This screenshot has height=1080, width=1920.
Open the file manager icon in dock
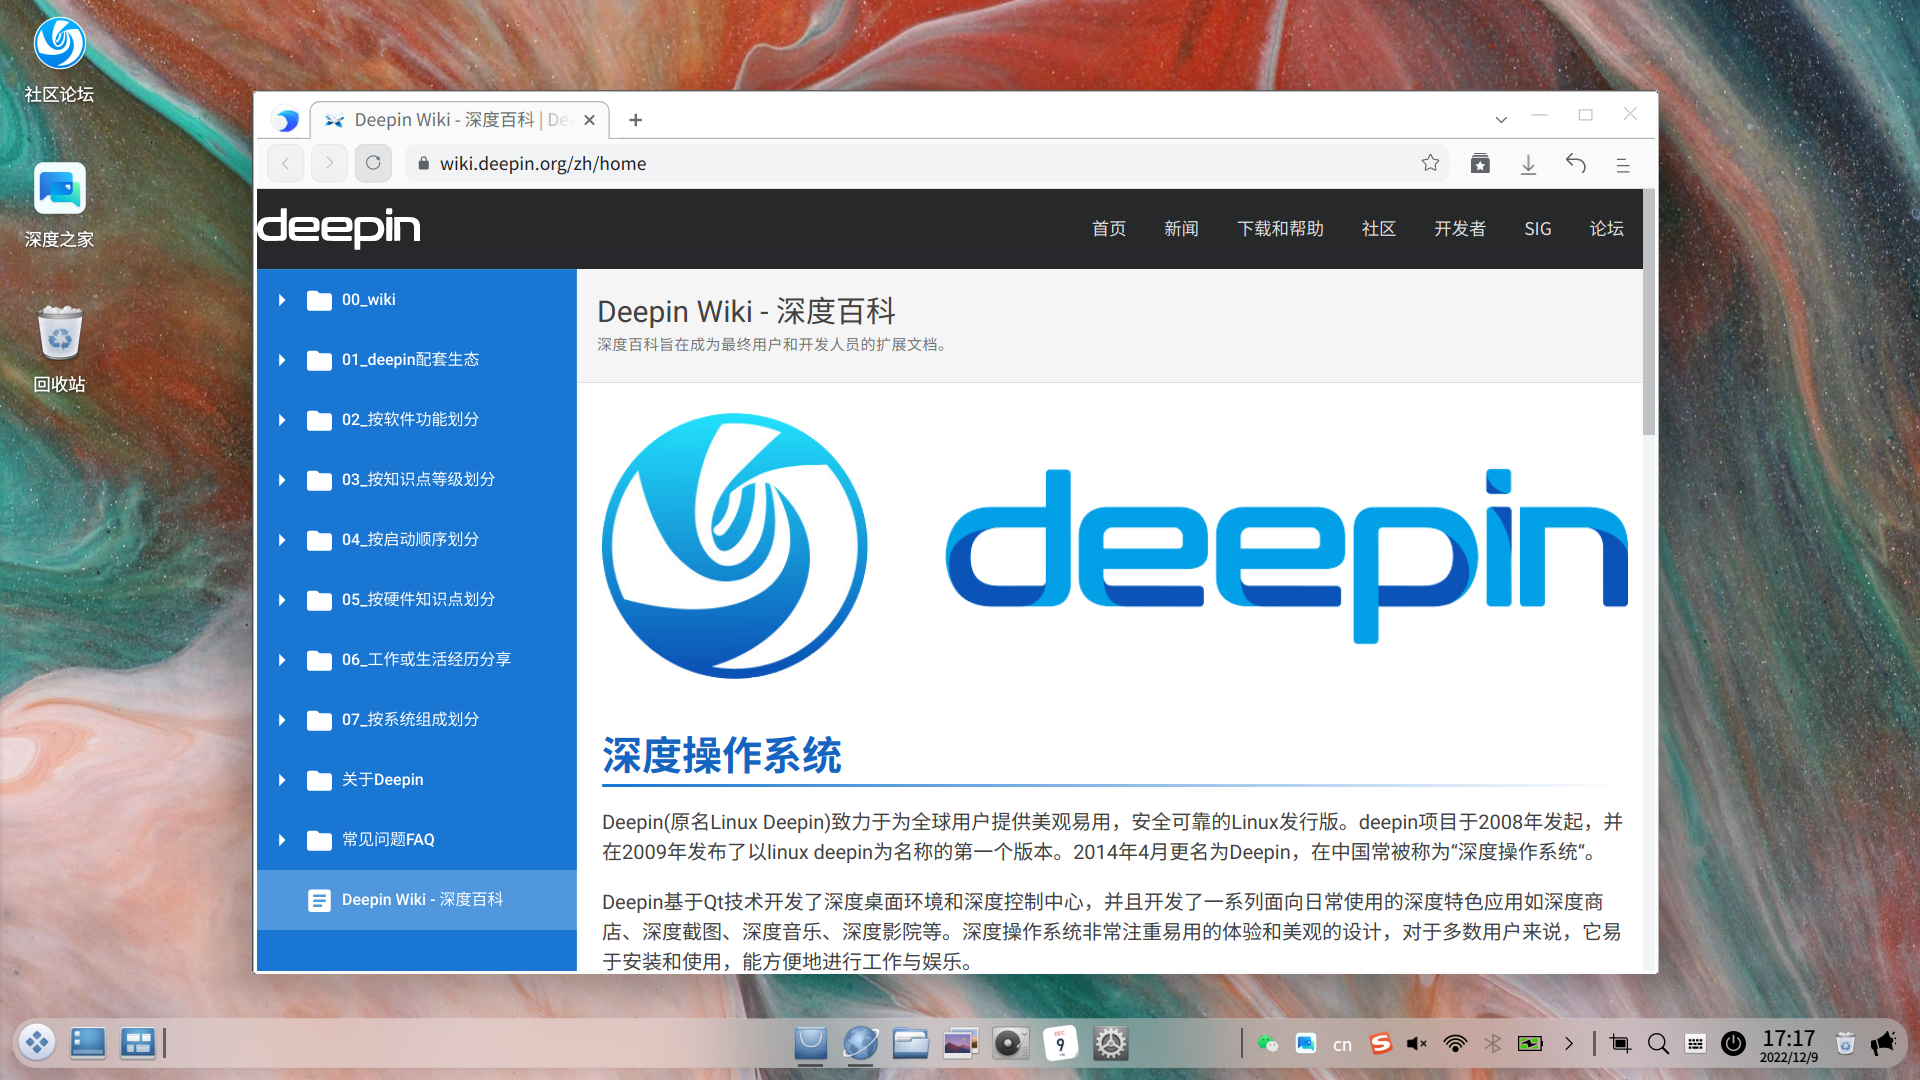pyautogui.click(x=911, y=1043)
